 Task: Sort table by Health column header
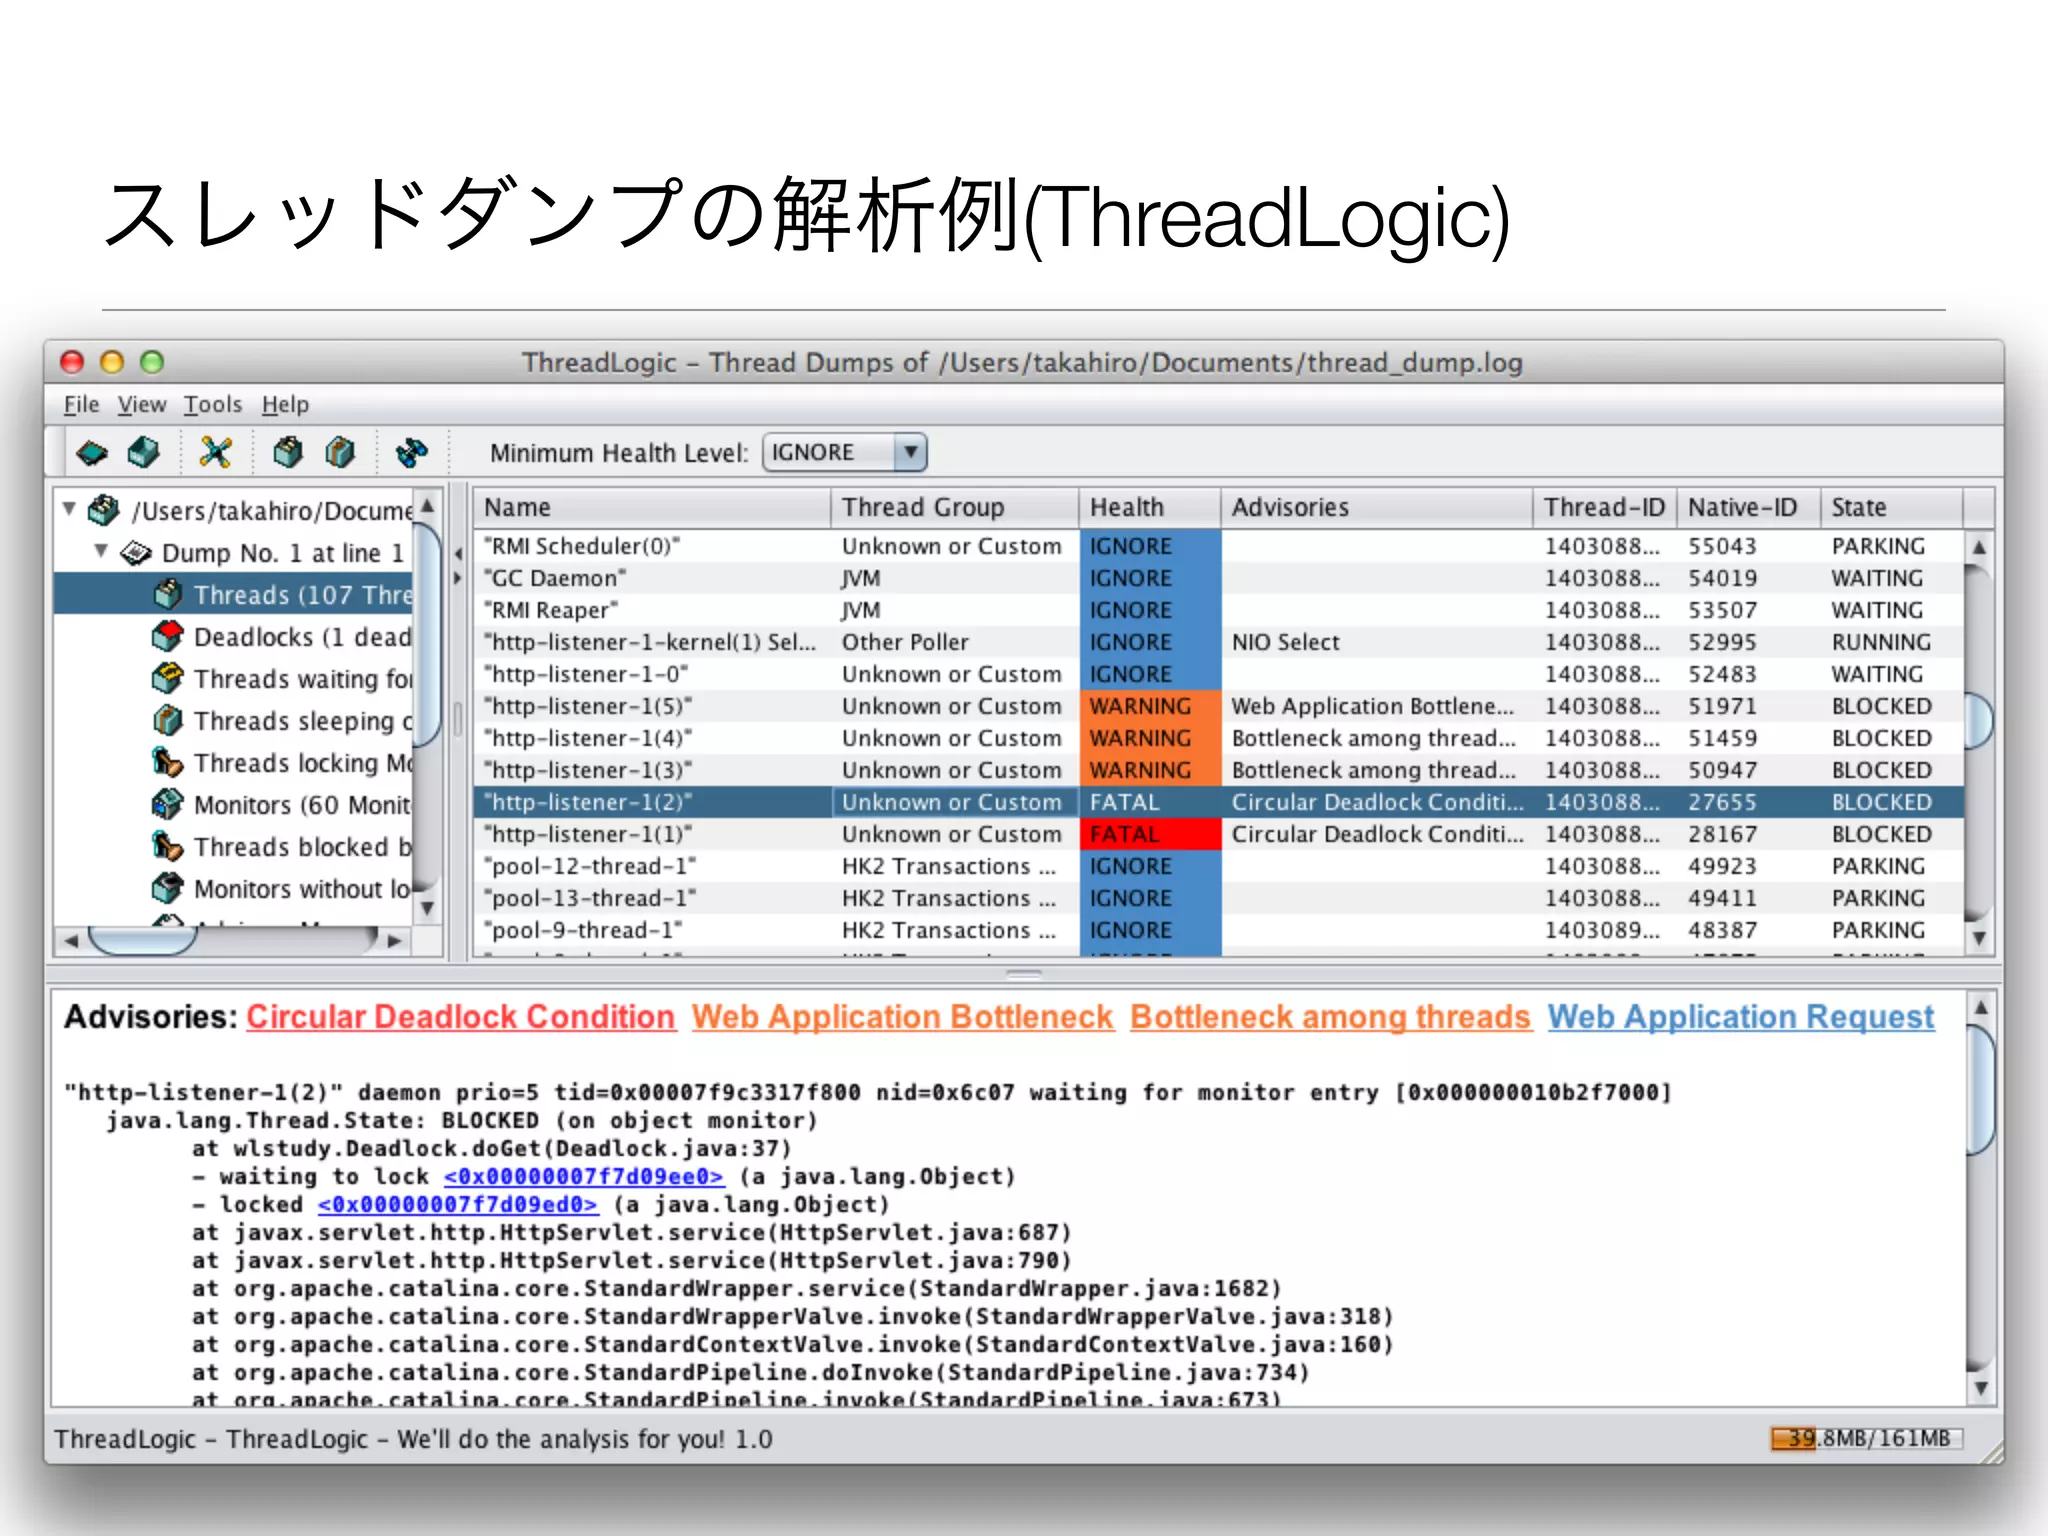click(x=1150, y=508)
